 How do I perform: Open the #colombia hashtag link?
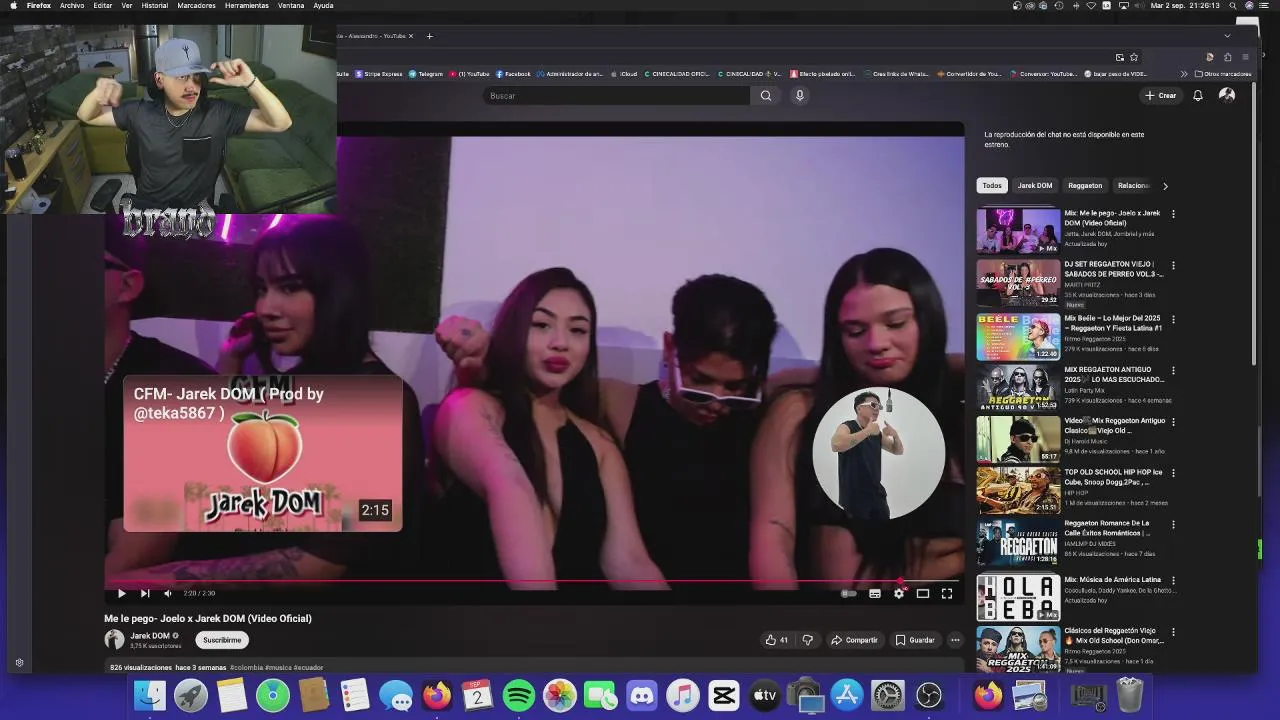tap(246, 667)
